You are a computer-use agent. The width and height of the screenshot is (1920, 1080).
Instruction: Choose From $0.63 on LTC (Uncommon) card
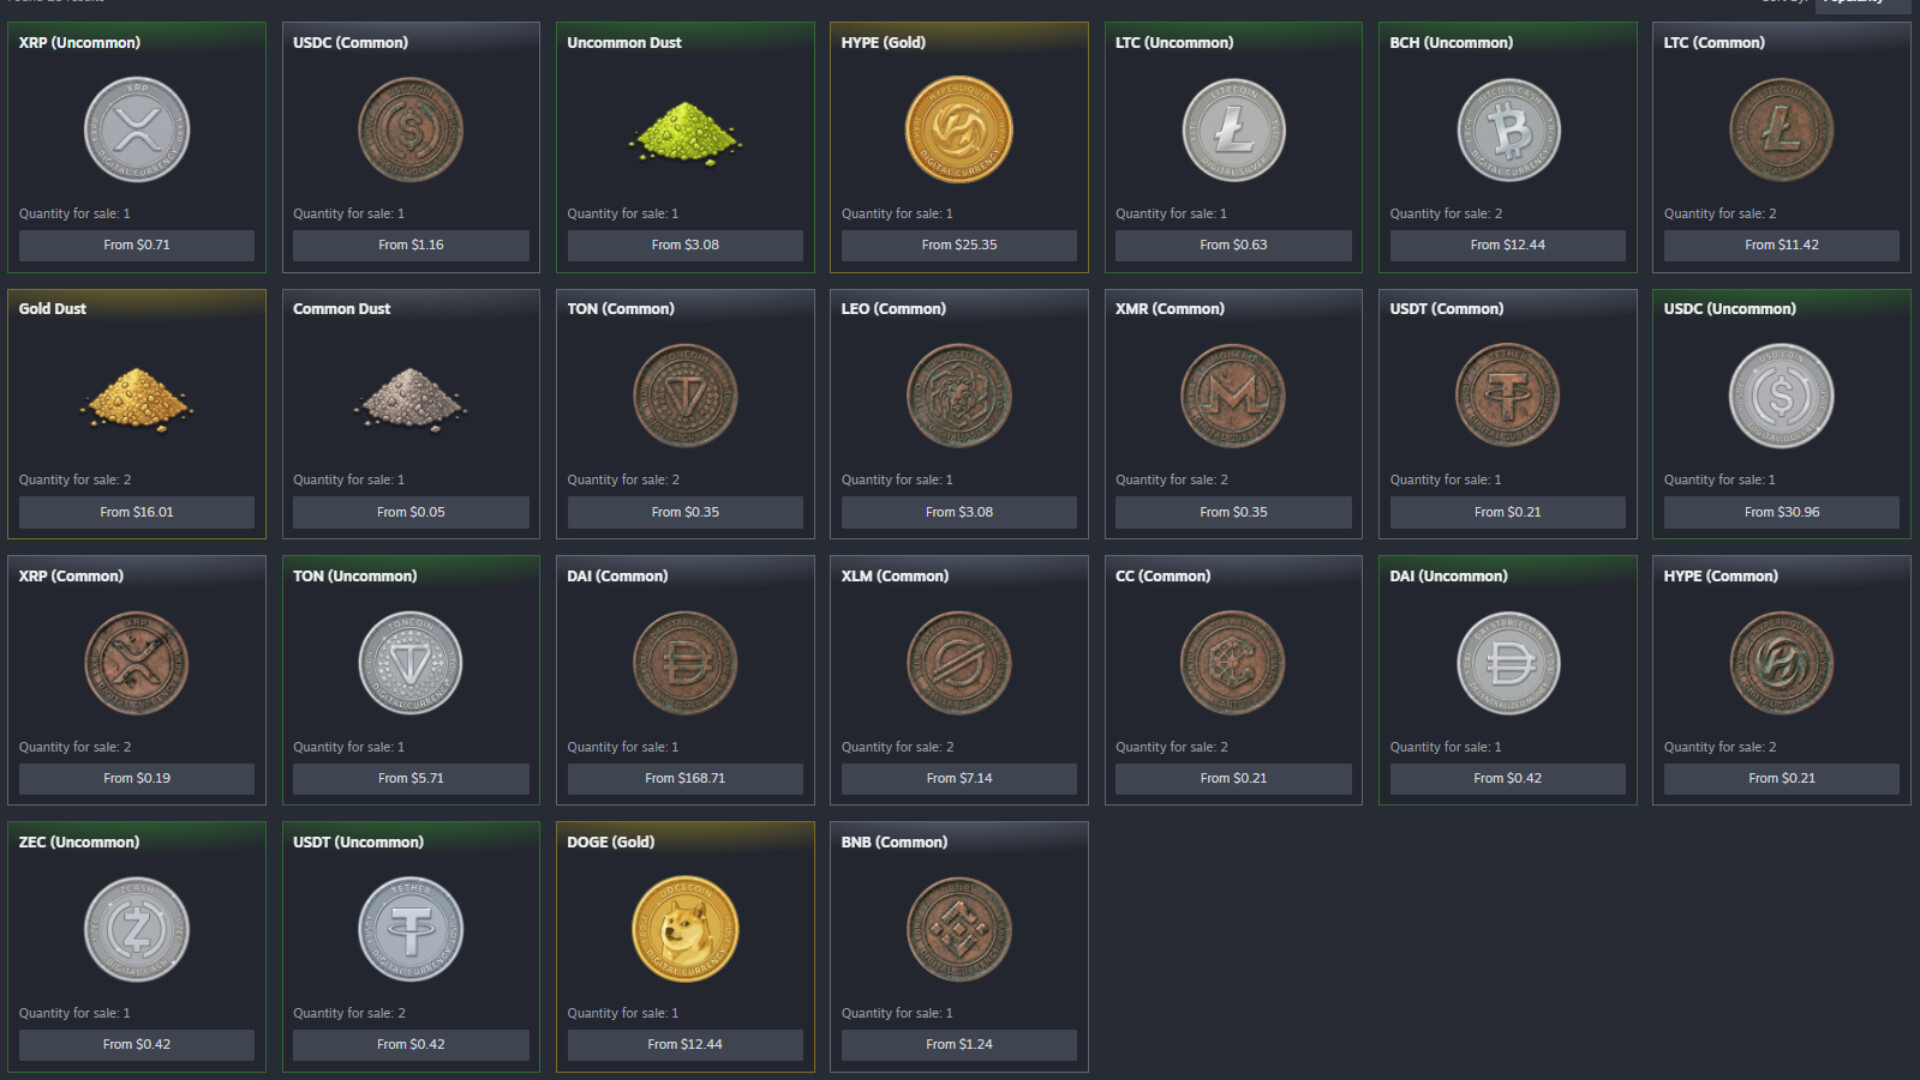tap(1233, 245)
